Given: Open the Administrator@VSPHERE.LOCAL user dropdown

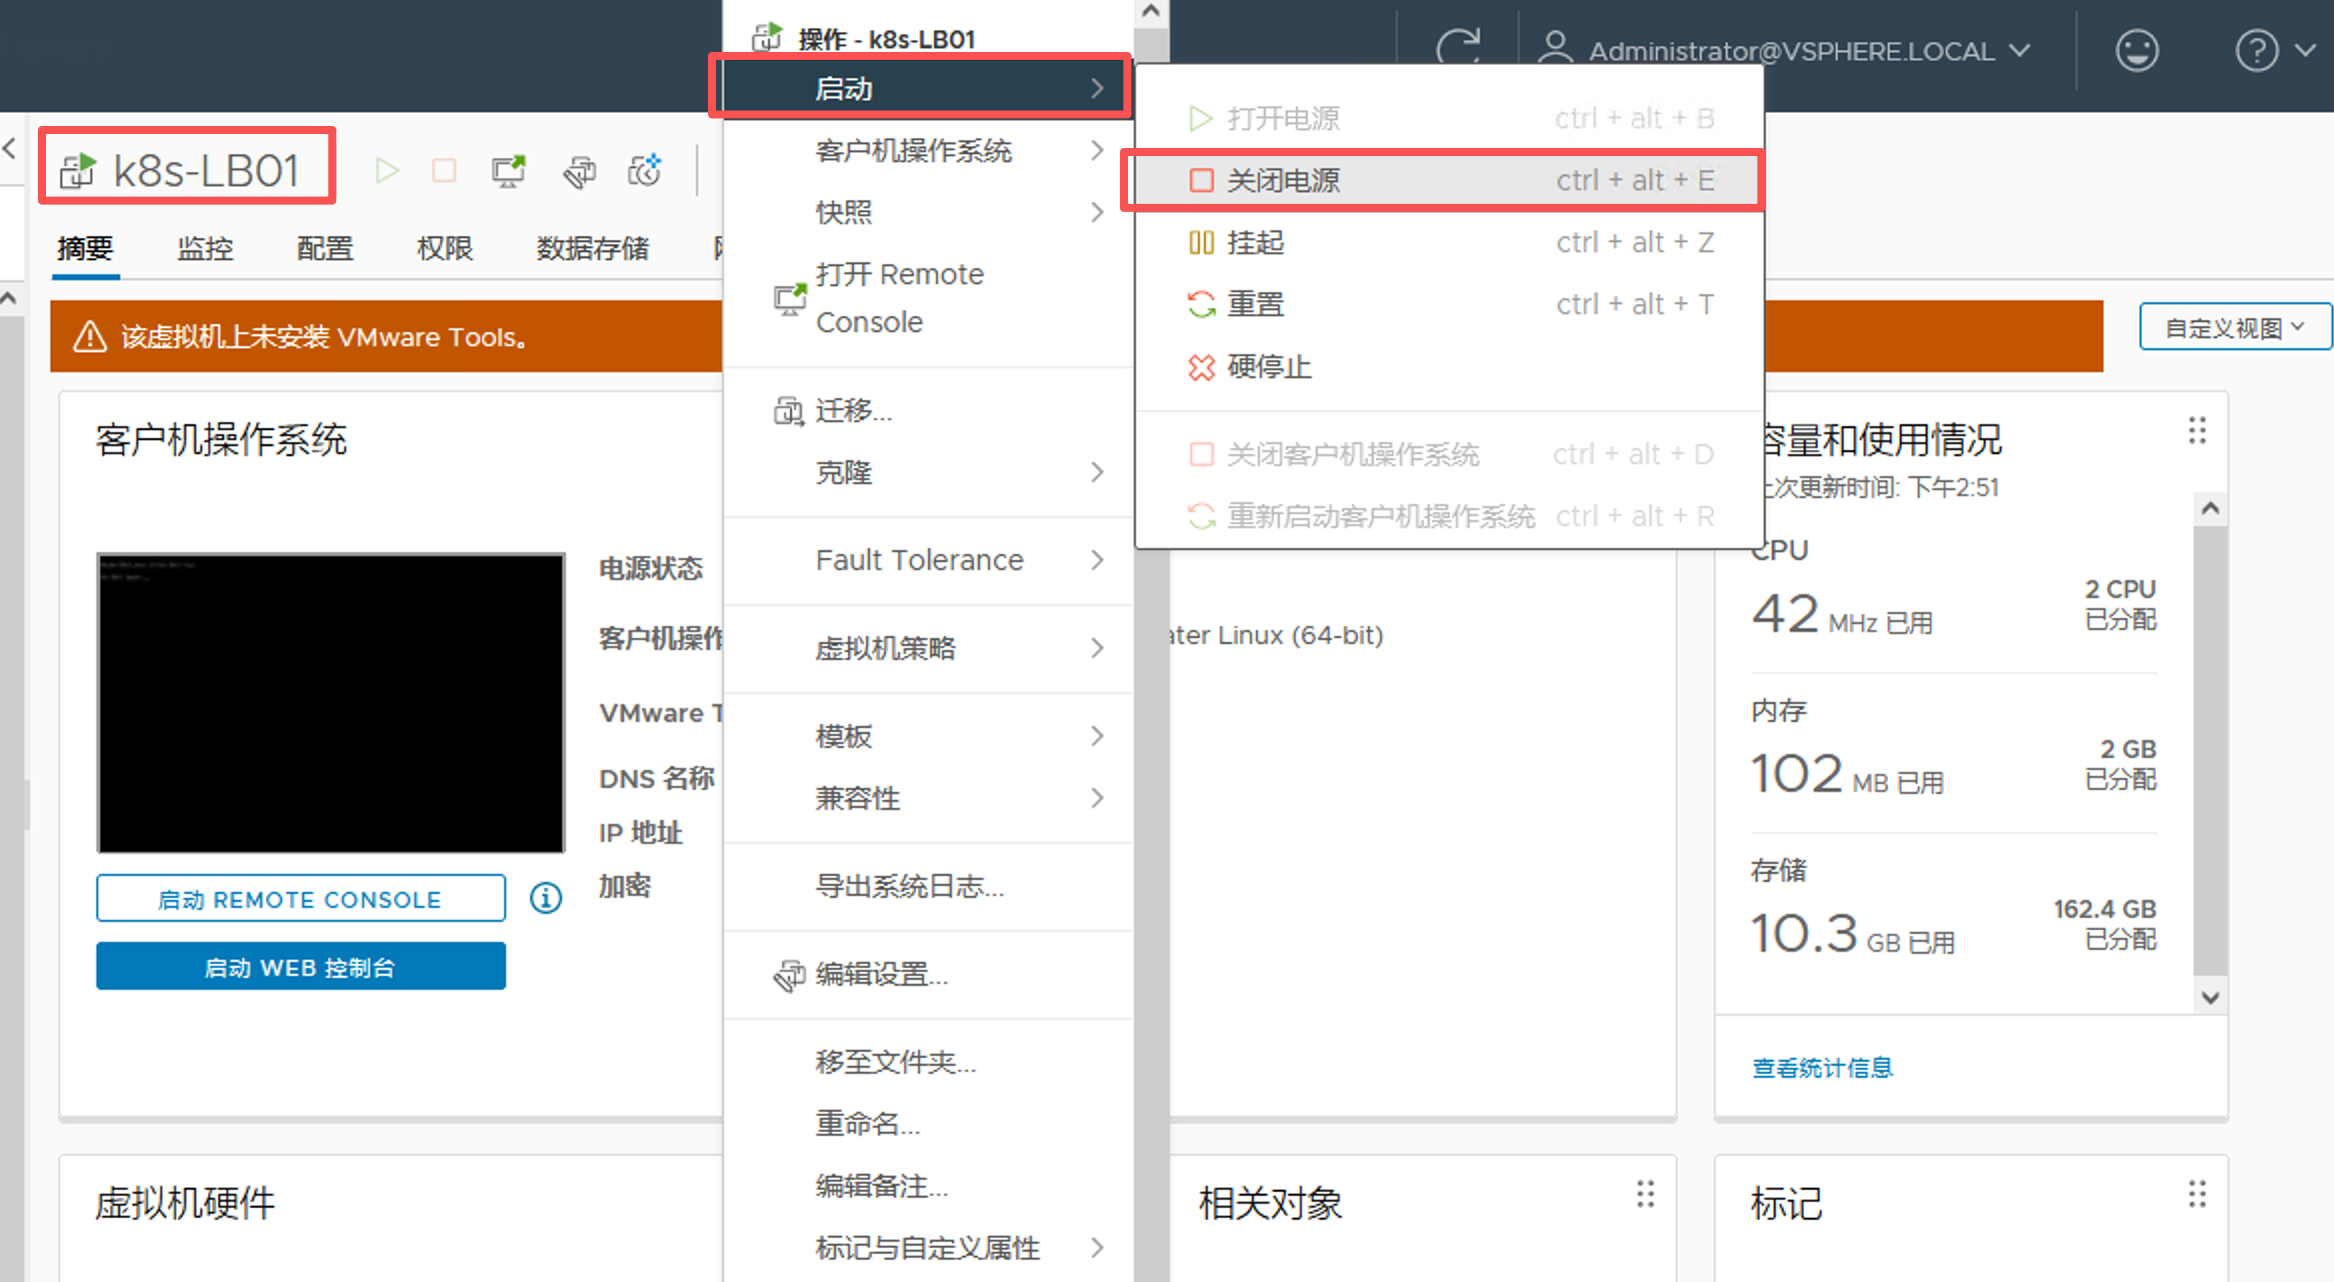Looking at the screenshot, I should [1784, 50].
